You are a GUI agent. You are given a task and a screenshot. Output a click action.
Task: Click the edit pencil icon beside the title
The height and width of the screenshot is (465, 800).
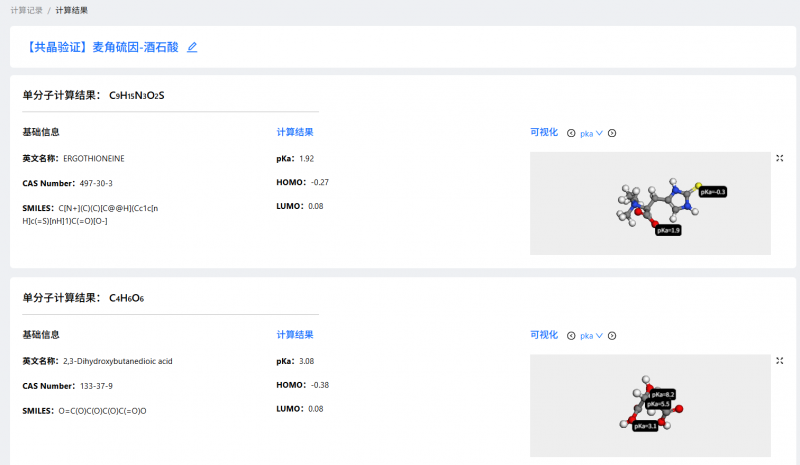pos(192,47)
